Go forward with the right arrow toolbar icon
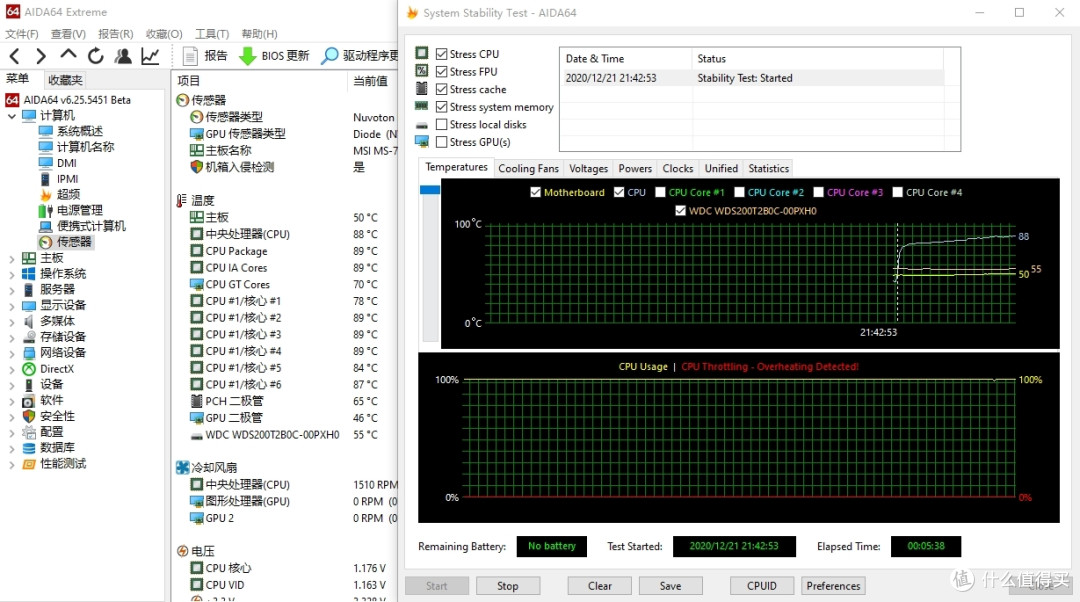This screenshot has height=602, width=1080. click(41, 56)
